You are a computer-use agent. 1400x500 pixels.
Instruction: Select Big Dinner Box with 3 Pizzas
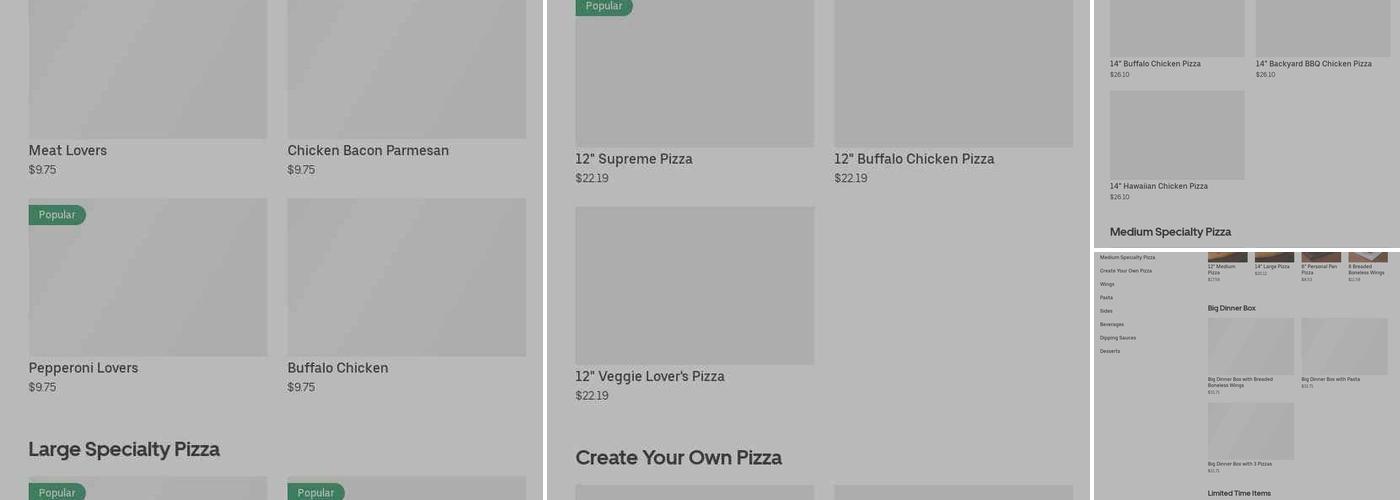pyautogui.click(x=1250, y=431)
